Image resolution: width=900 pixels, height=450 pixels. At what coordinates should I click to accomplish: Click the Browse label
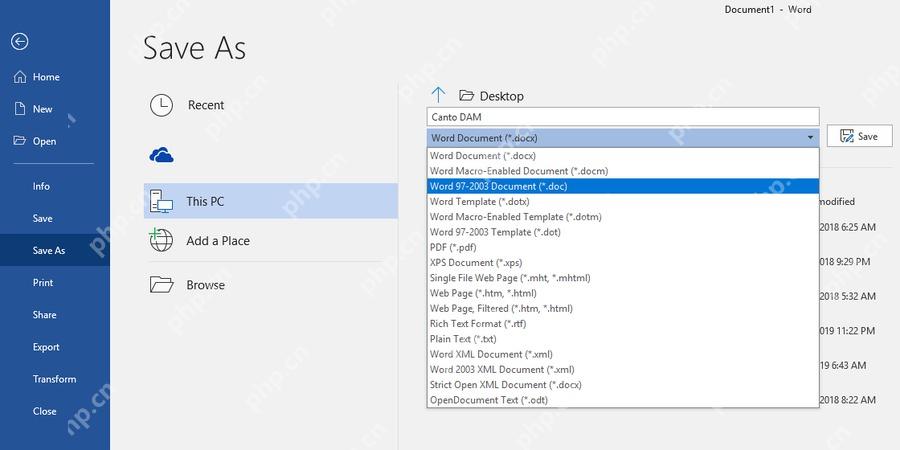pyautogui.click(x=205, y=285)
